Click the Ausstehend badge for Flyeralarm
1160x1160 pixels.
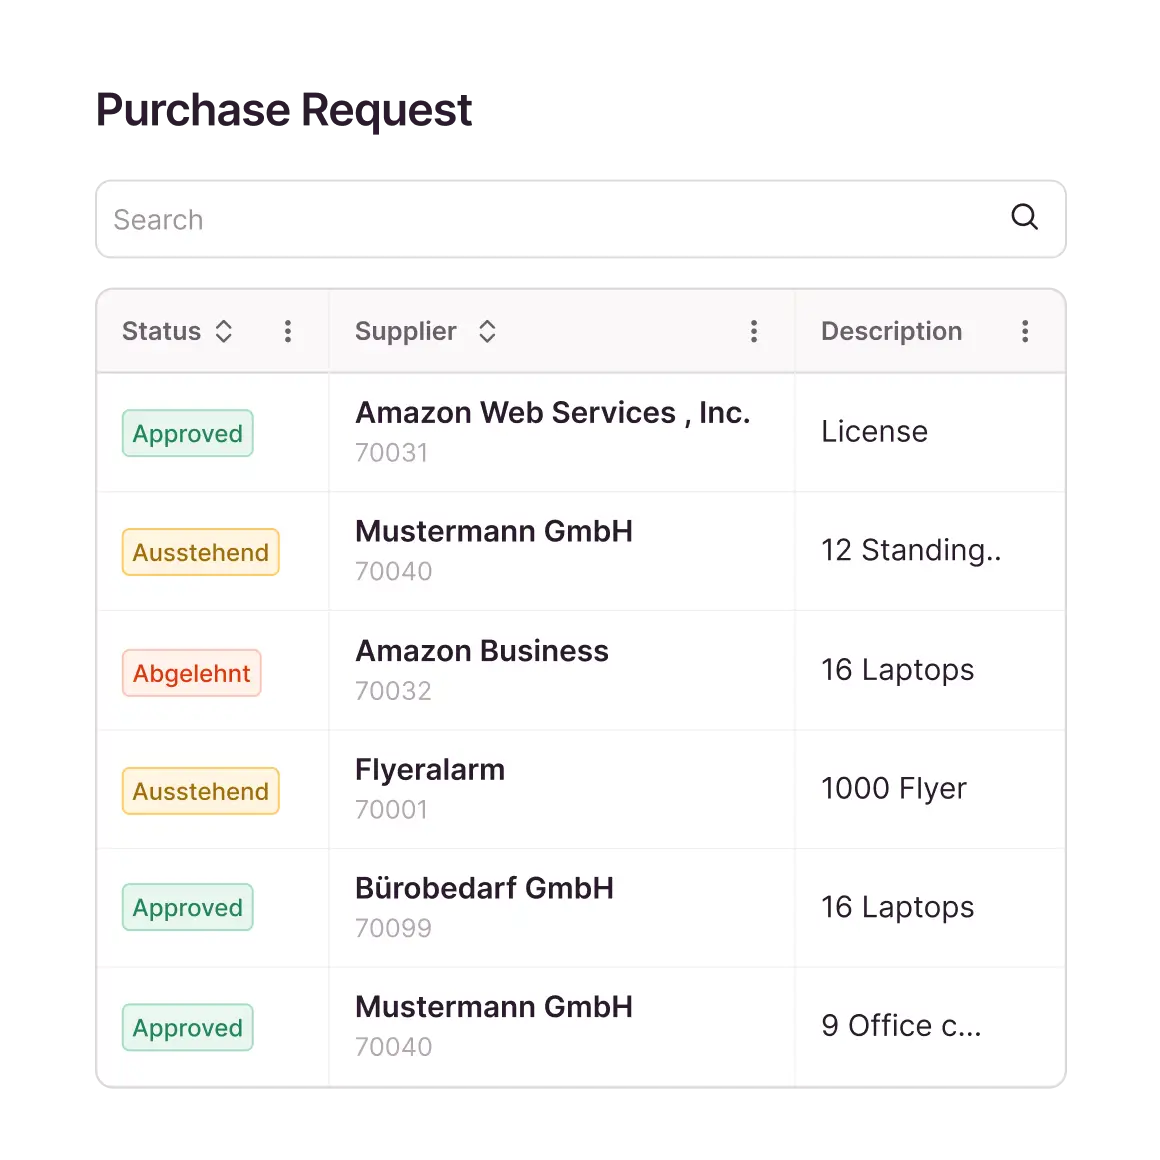200,792
